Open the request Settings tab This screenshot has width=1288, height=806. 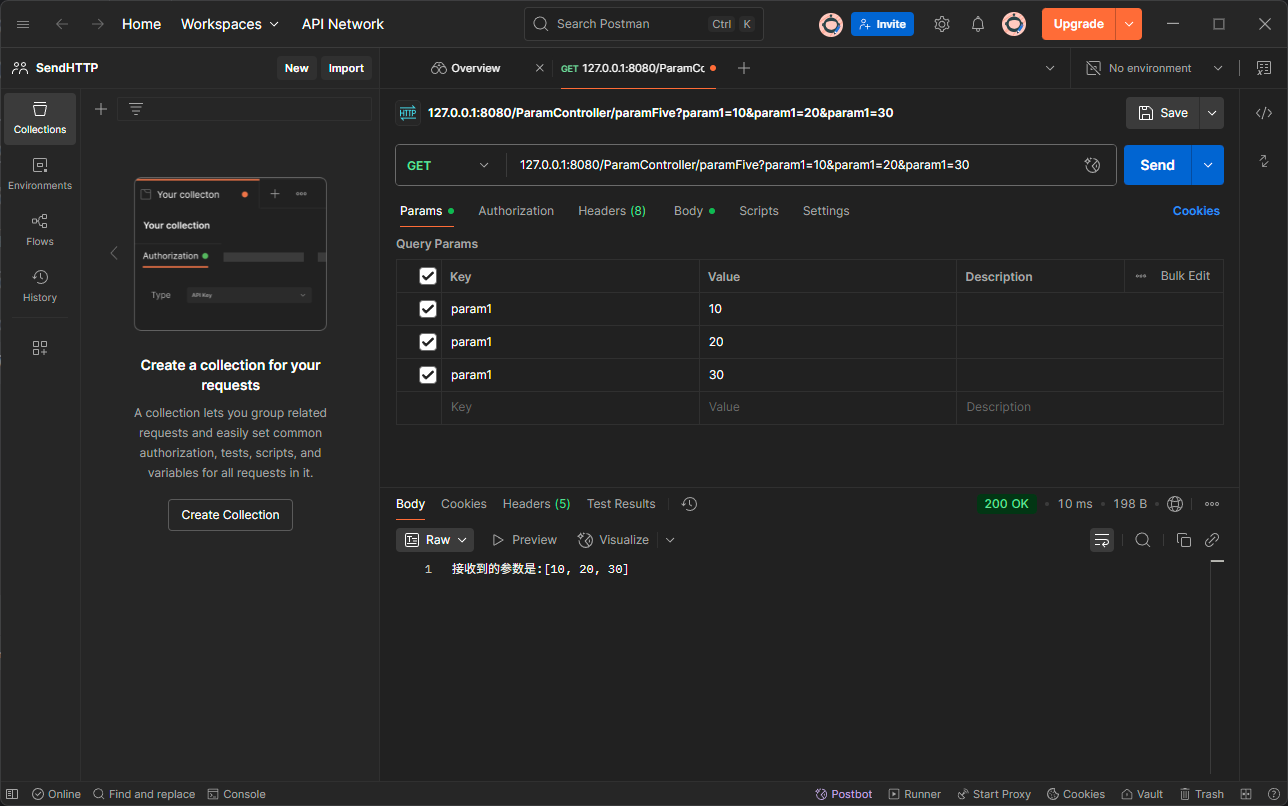[x=826, y=211]
